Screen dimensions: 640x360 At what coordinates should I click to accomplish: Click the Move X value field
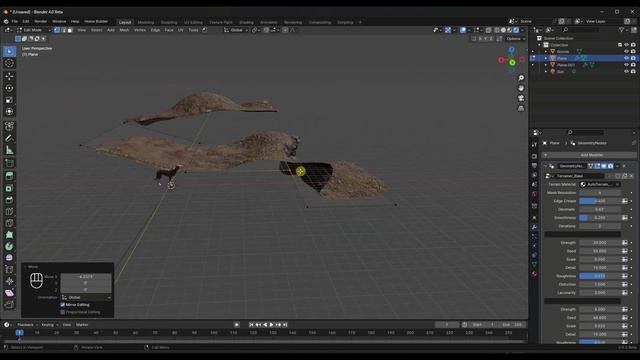(x=86, y=277)
